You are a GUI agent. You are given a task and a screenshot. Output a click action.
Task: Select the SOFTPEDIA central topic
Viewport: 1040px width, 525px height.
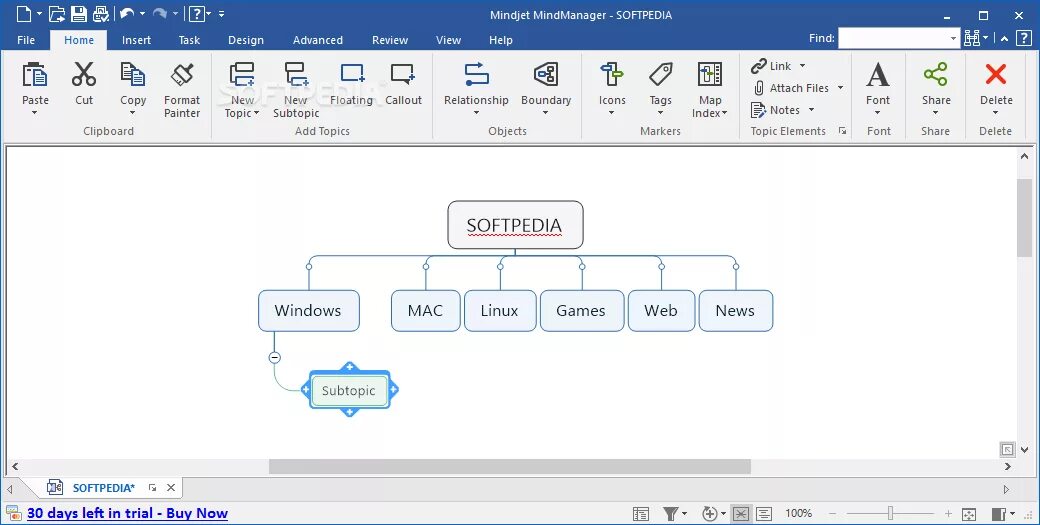coord(515,225)
